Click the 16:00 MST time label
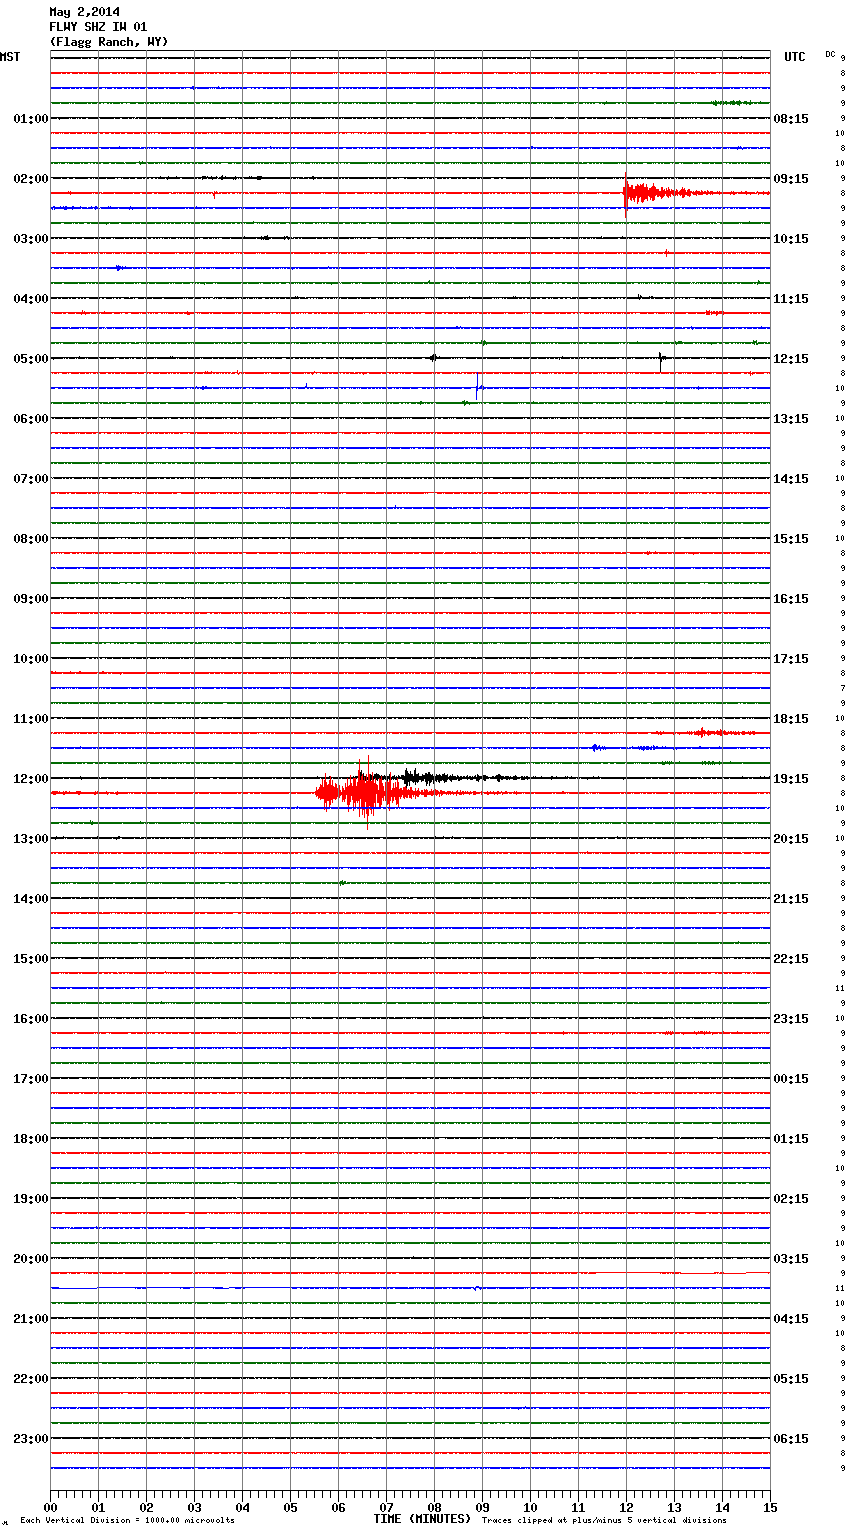This screenshot has width=850, height=1534. [x=31, y=1019]
